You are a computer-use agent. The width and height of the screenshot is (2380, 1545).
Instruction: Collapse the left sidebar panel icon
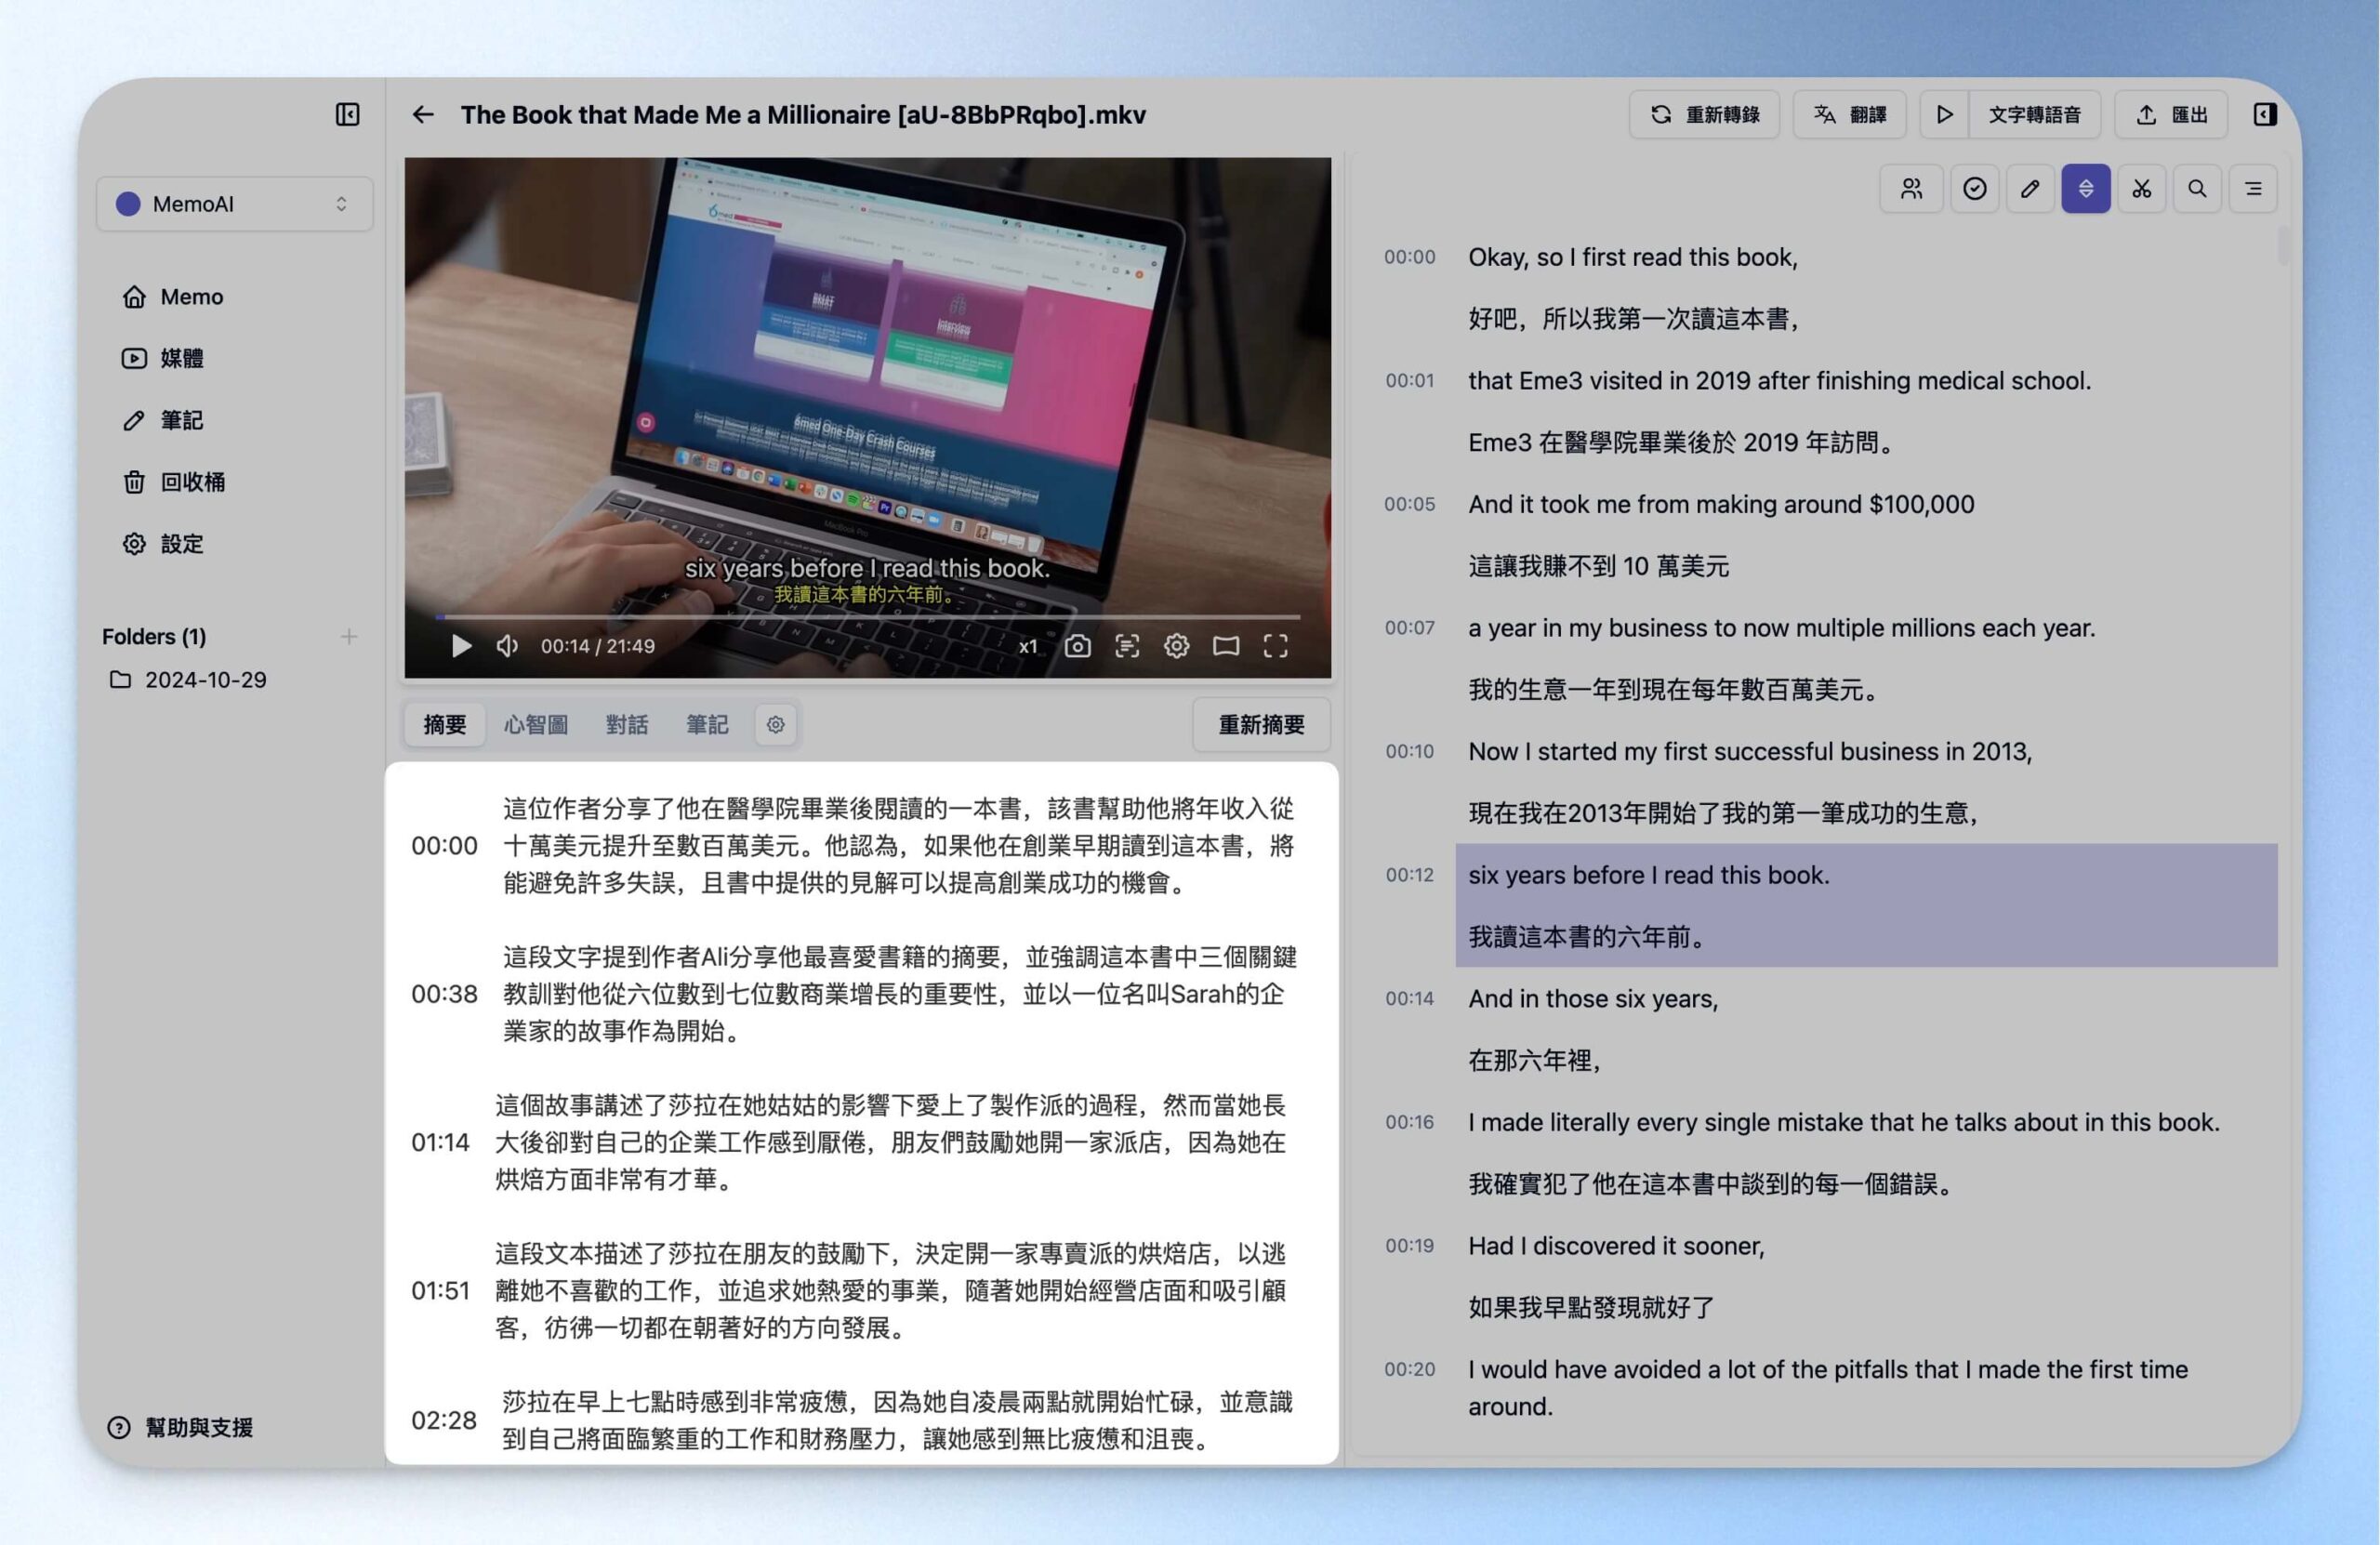click(x=347, y=114)
